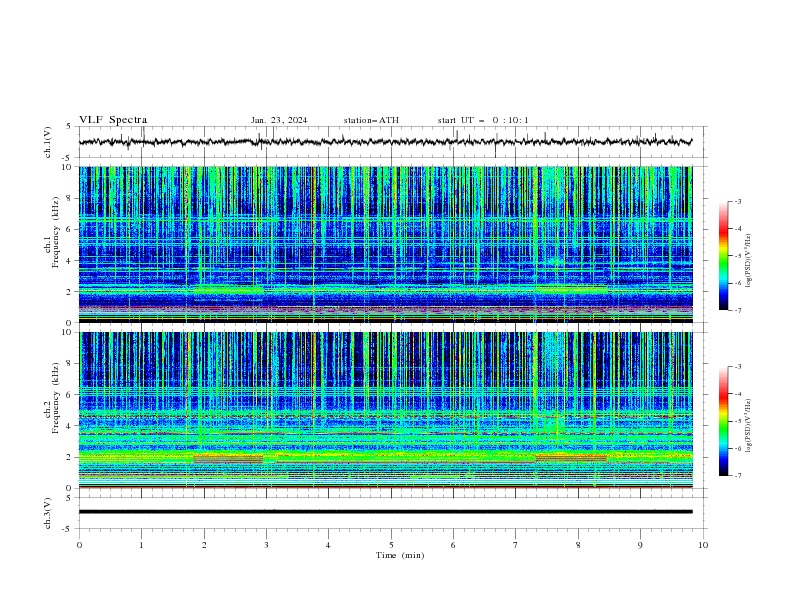Click the time axis tick label "1"
Screen dimensions: 792x612
point(141,545)
